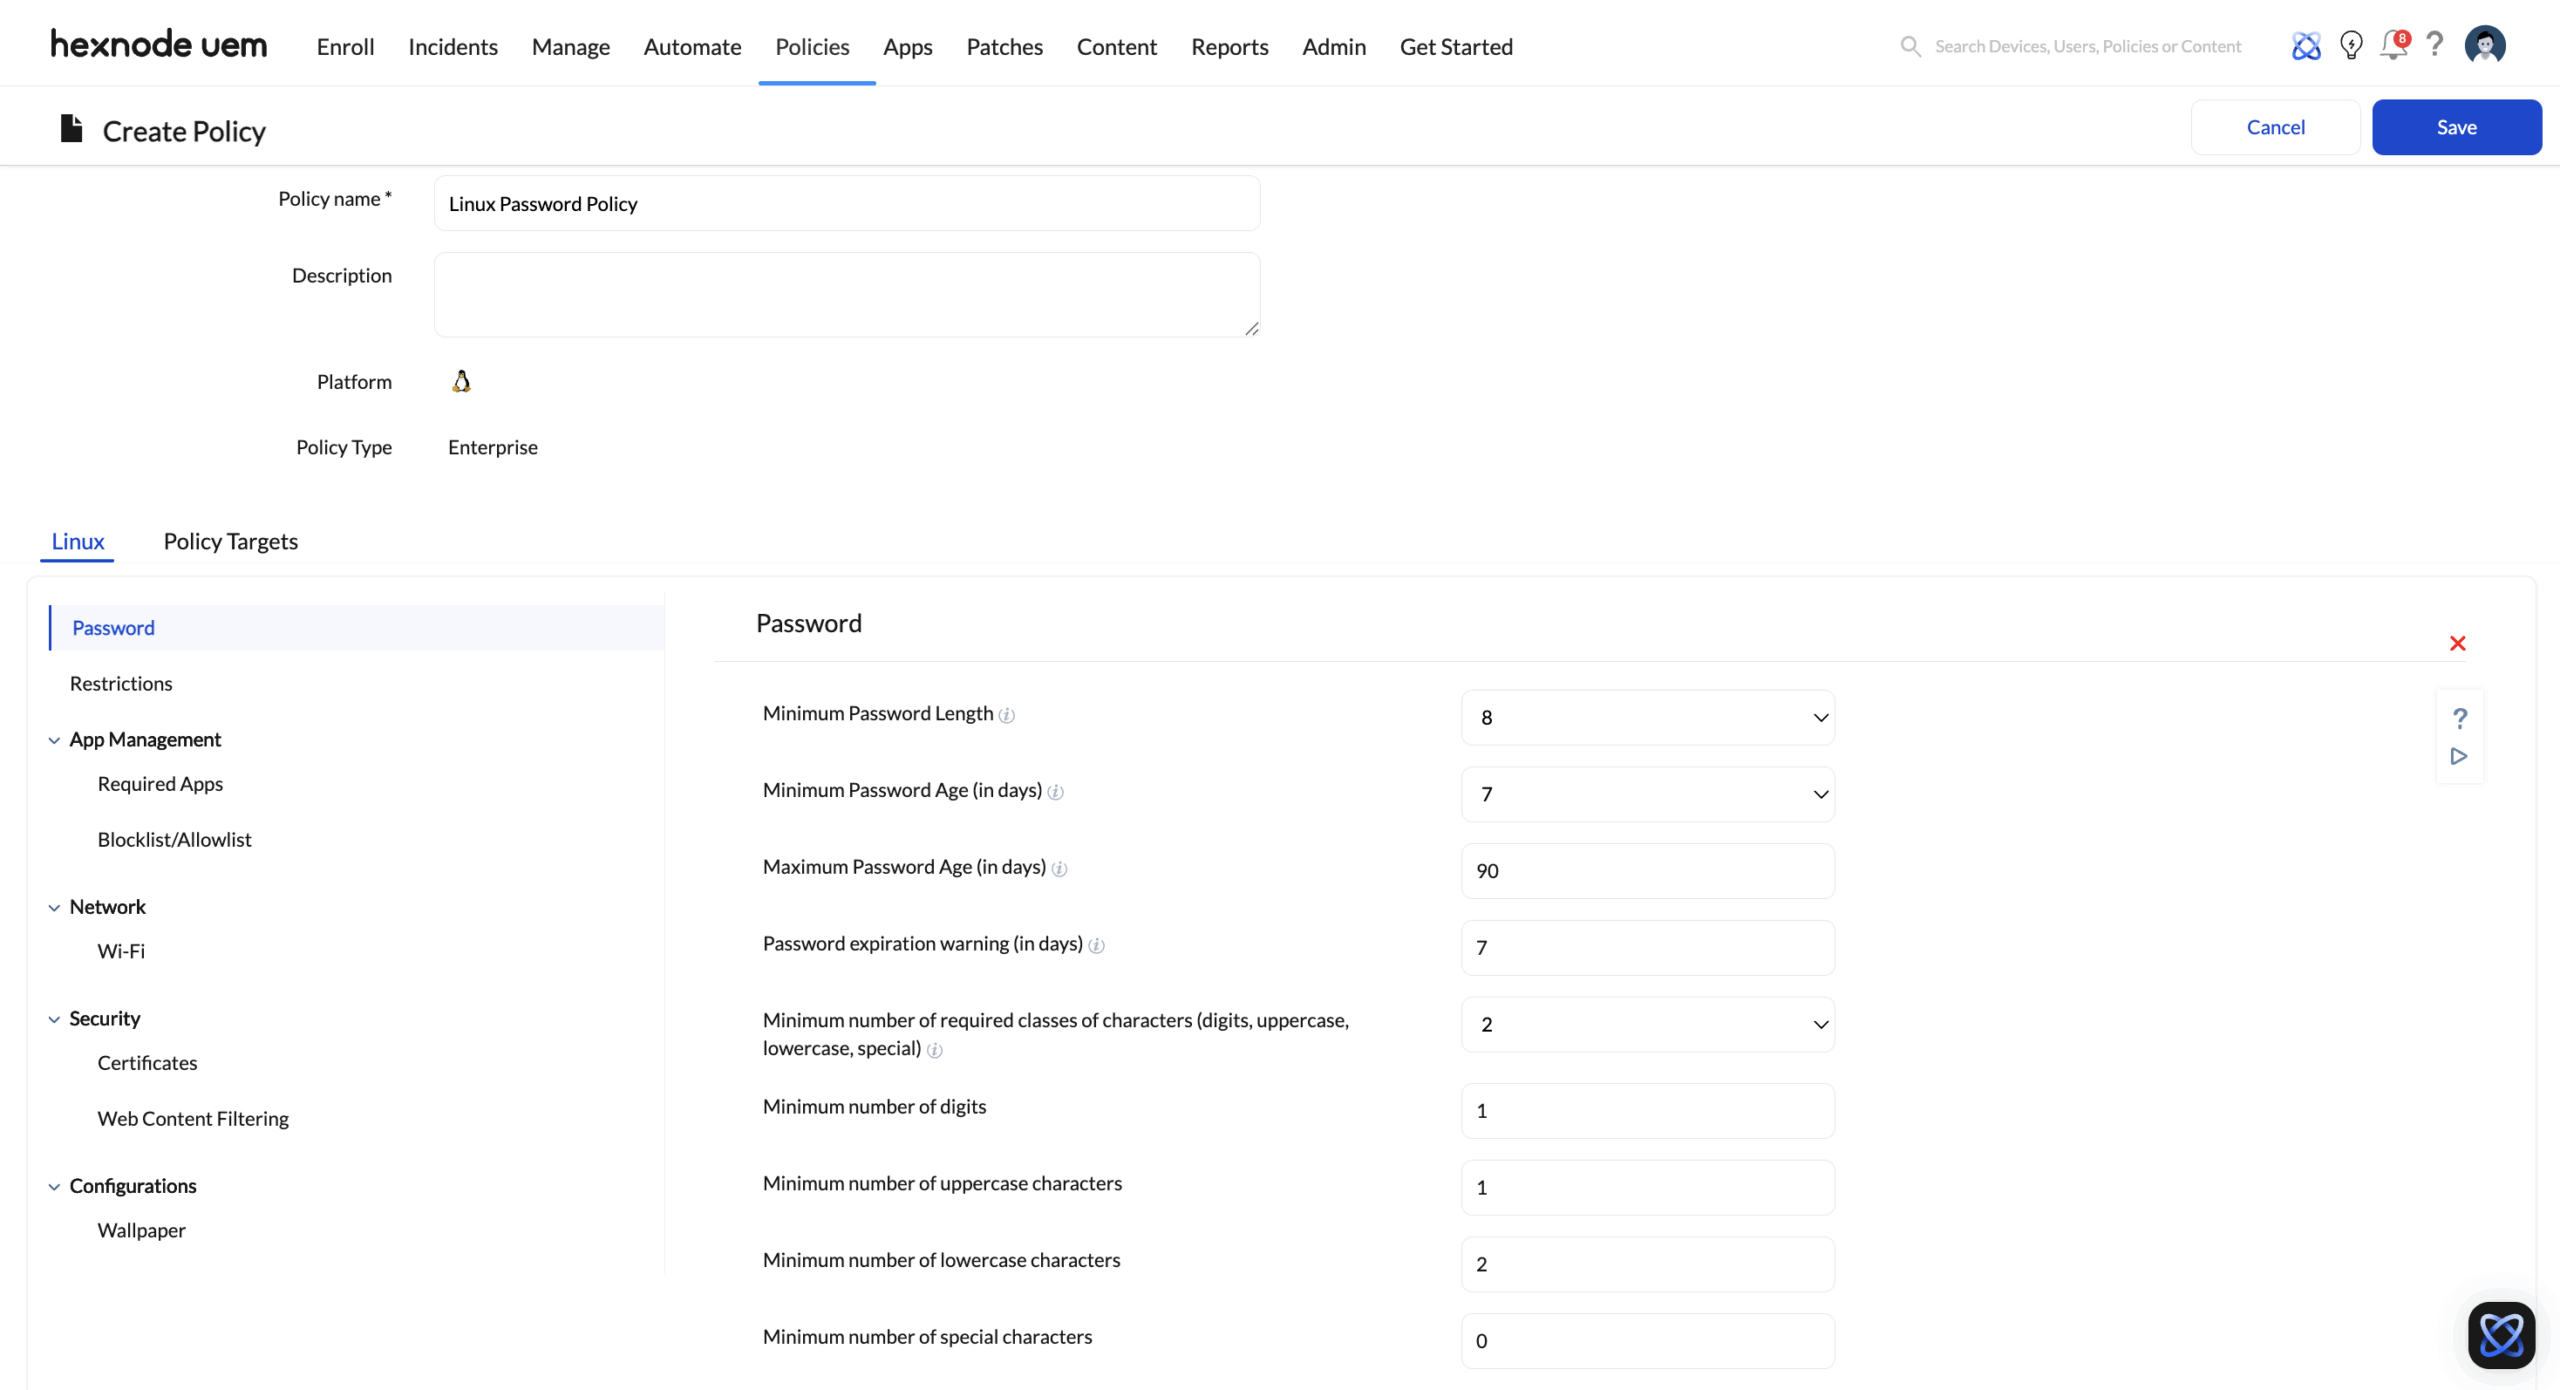Image resolution: width=2560 pixels, height=1390 pixels.
Task: Click the Save button
Action: [2456, 127]
